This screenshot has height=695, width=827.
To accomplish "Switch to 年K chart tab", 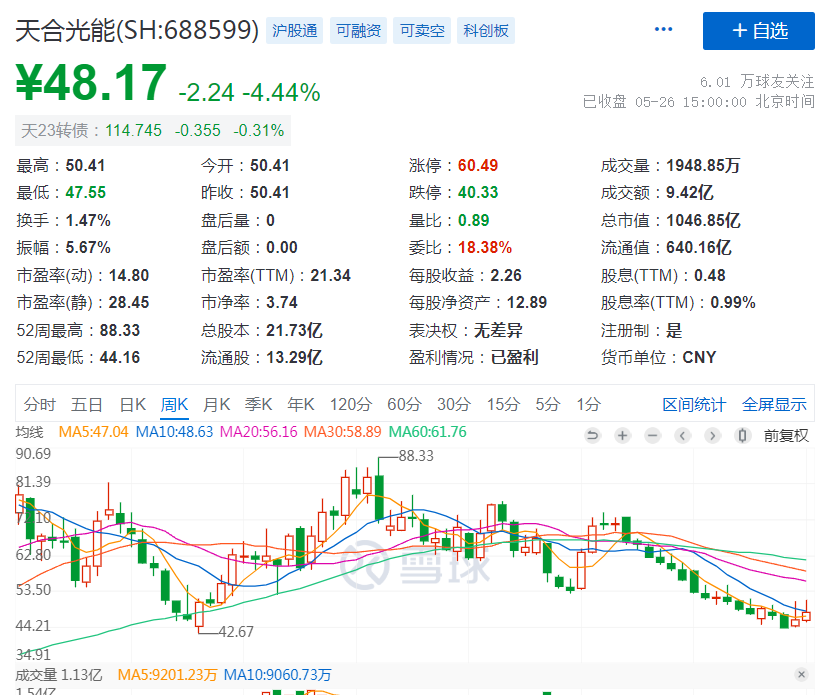I will (x=301, y=404).
